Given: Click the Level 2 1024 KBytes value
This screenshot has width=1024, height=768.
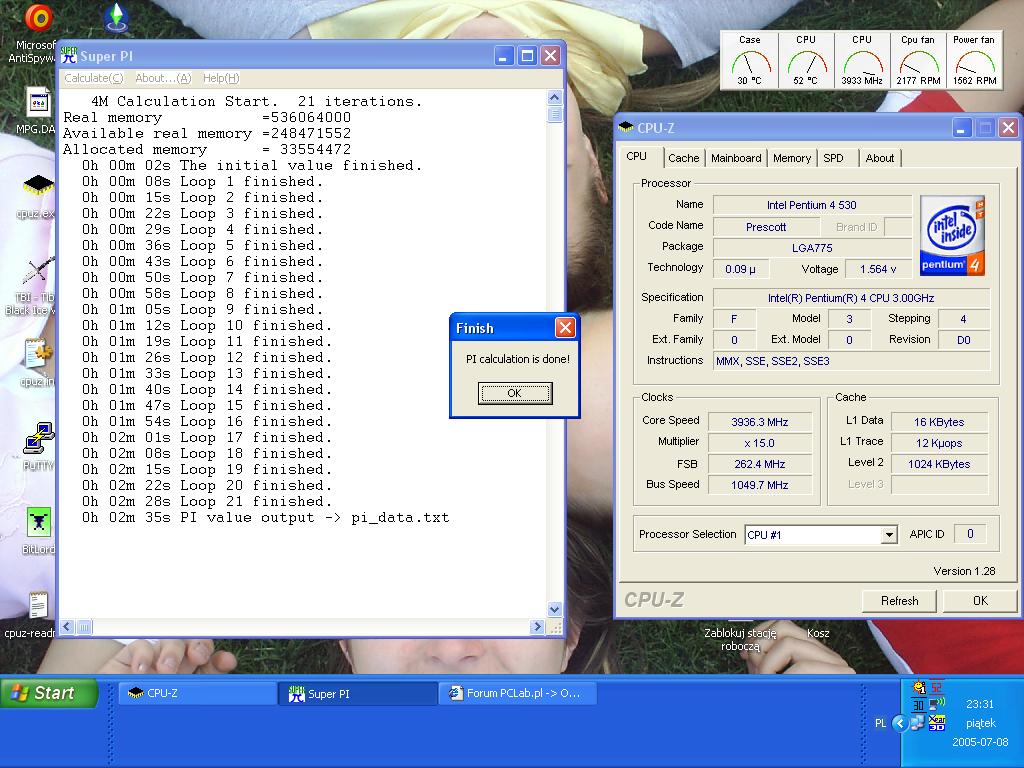Looking at the screenshot, I should click(939, 464).
